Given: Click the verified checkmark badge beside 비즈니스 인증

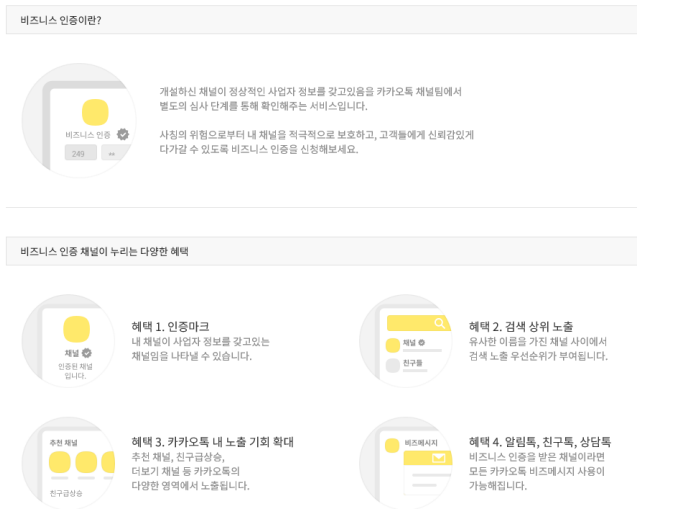Looking at the screenshot, I should [x=123, y=134].
